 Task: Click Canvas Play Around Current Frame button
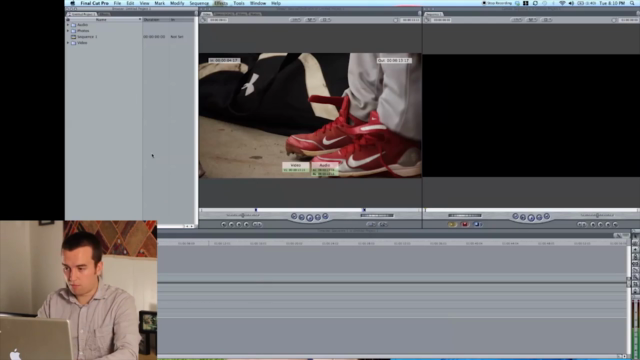pos(539,217)
